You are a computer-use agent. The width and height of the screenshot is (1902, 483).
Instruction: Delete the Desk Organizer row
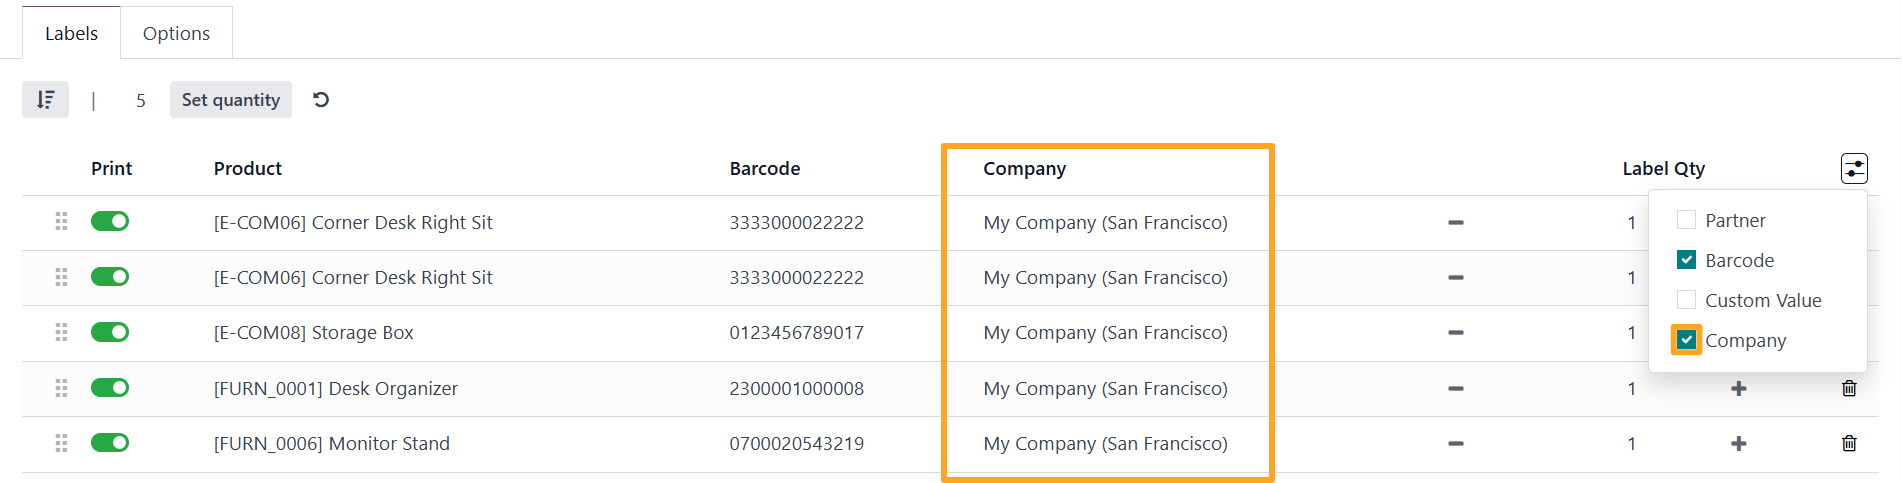point(1849,388)
